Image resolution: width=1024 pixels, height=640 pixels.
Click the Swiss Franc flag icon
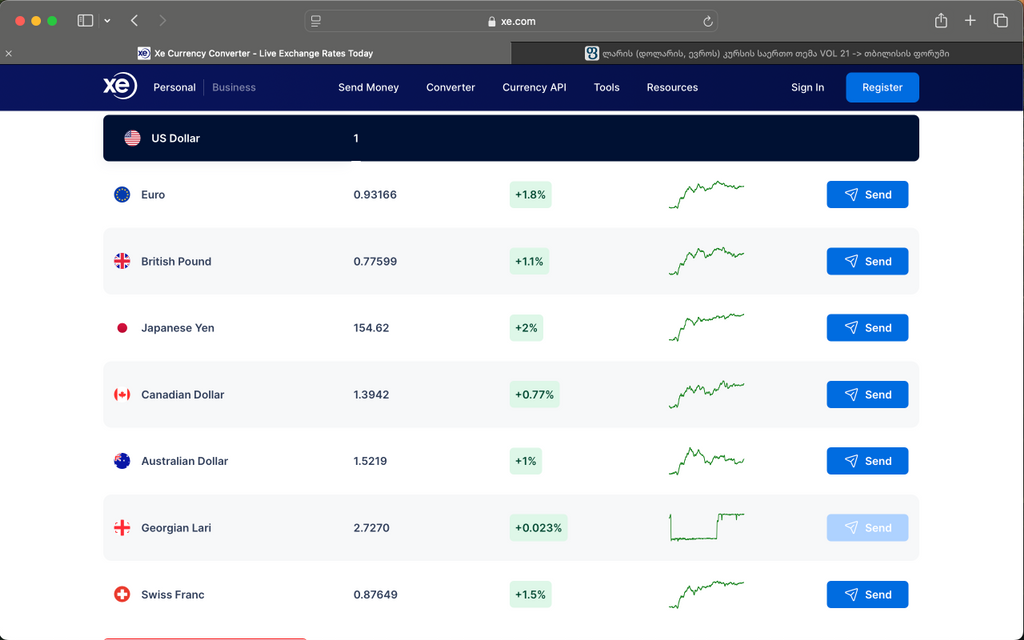(122, 594)
